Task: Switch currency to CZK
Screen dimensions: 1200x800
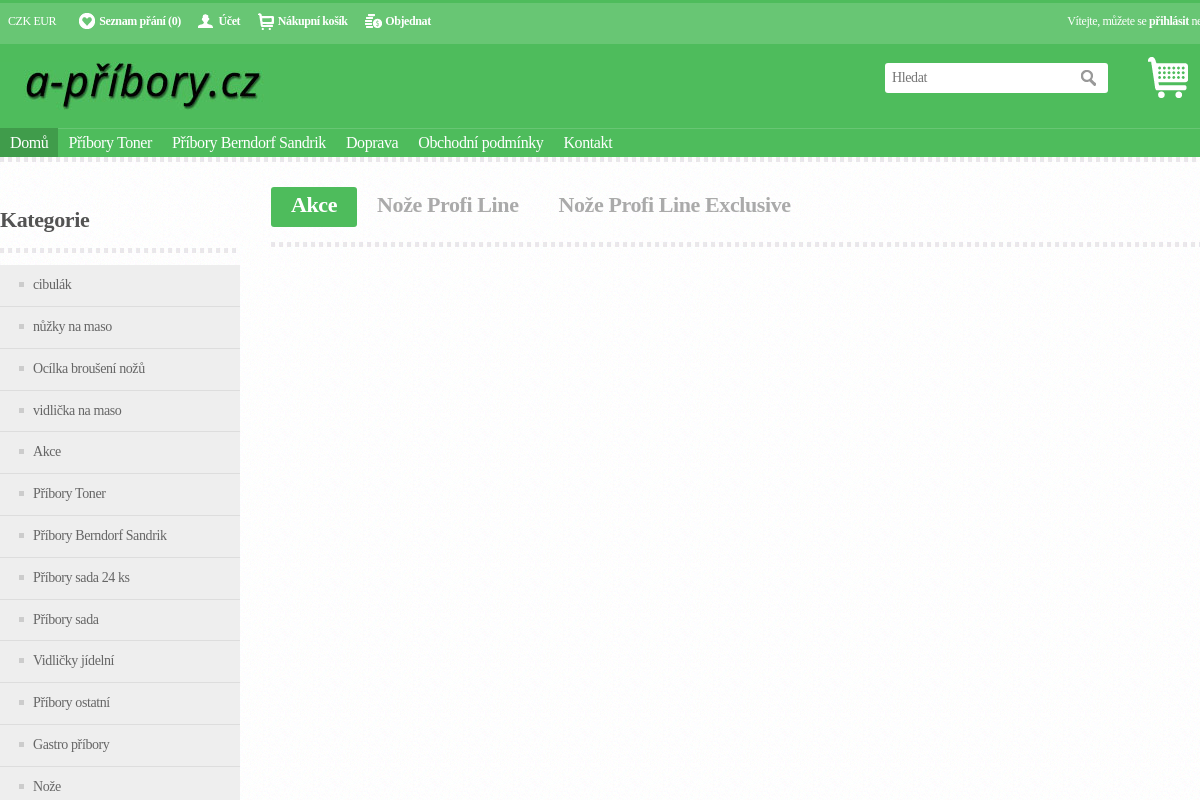Action: point(19,21)
